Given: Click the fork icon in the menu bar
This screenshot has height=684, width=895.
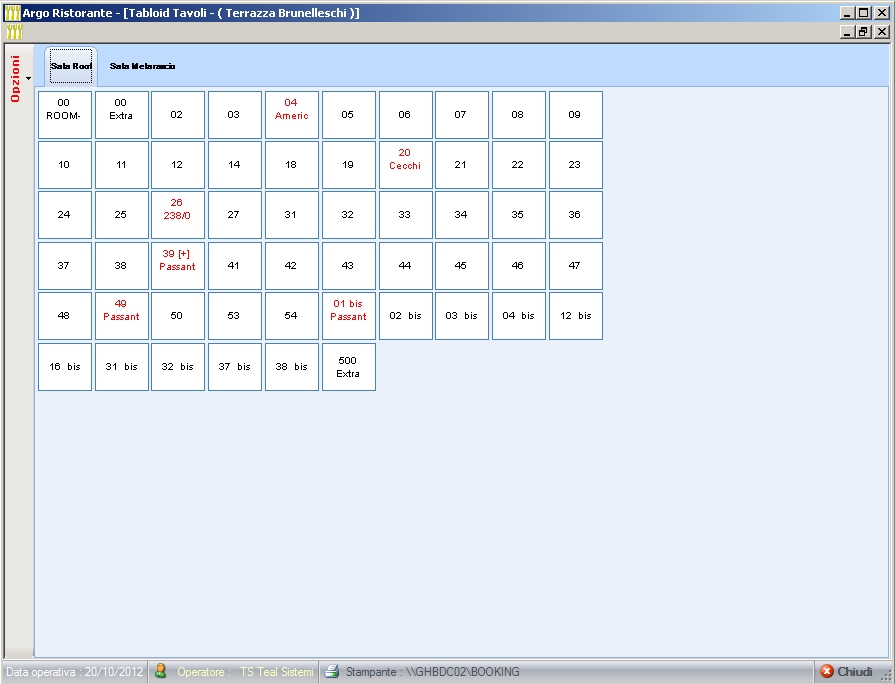Looking at the screenshot, I should tap(14, 31).
